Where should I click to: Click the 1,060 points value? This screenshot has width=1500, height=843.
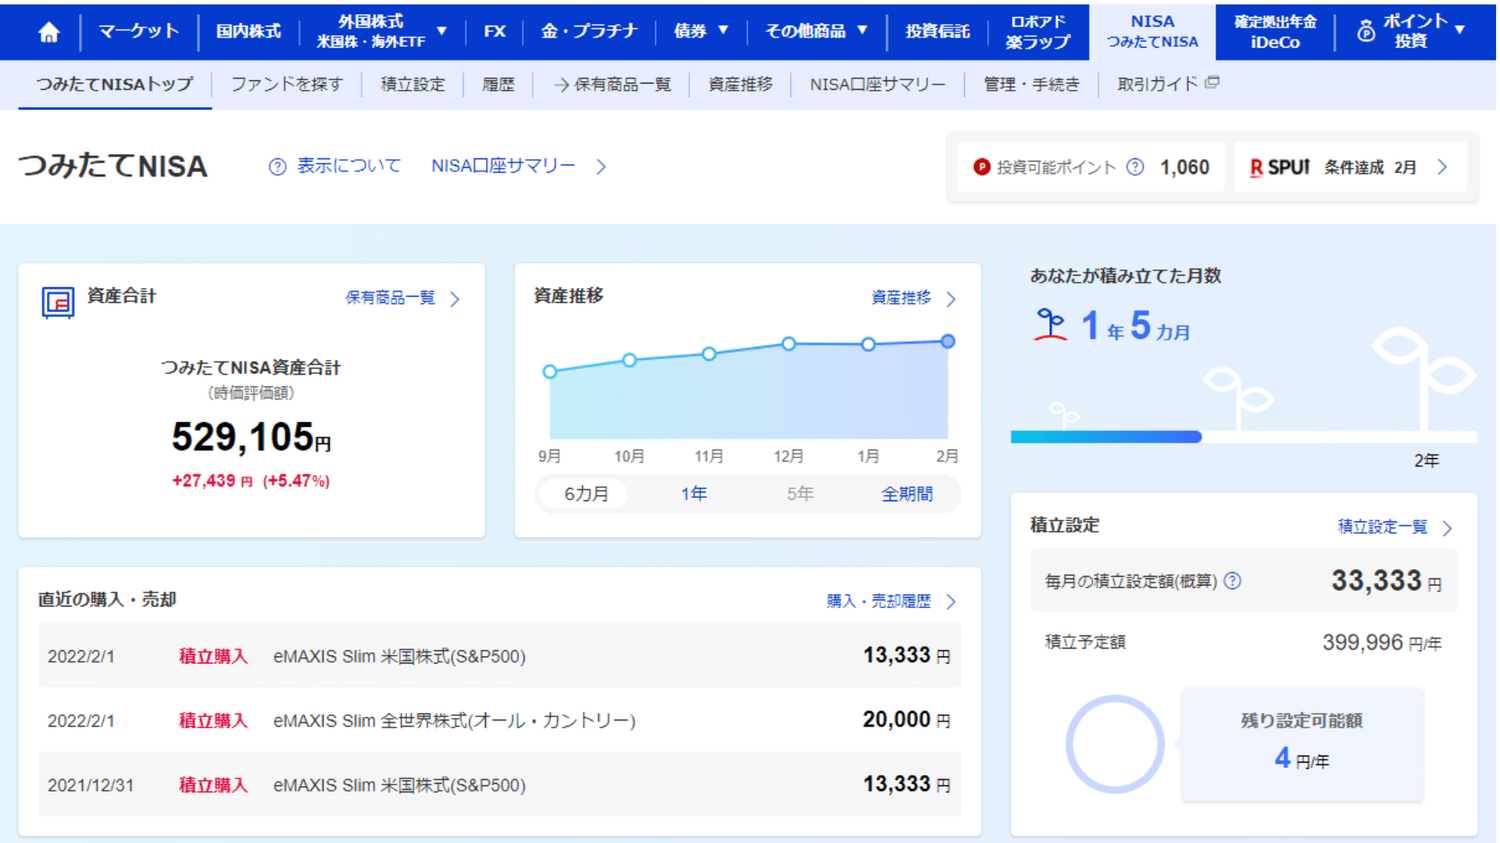1185,167
